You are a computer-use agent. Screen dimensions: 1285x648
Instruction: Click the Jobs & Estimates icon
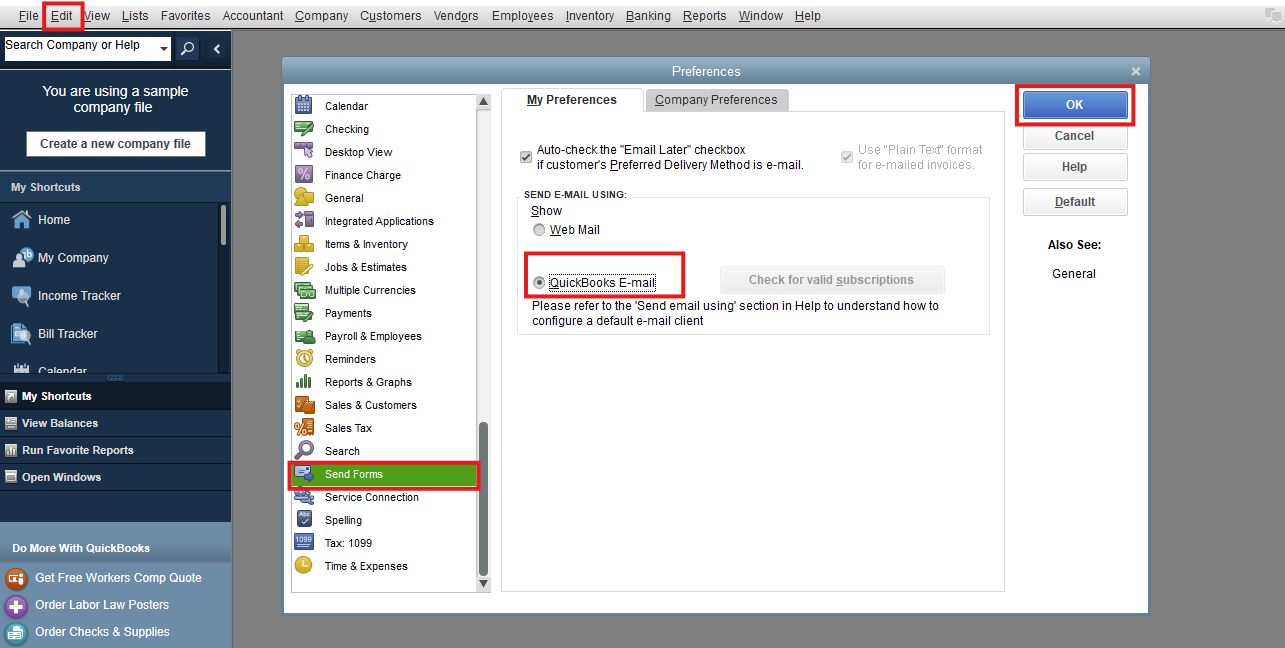point(305,266)
